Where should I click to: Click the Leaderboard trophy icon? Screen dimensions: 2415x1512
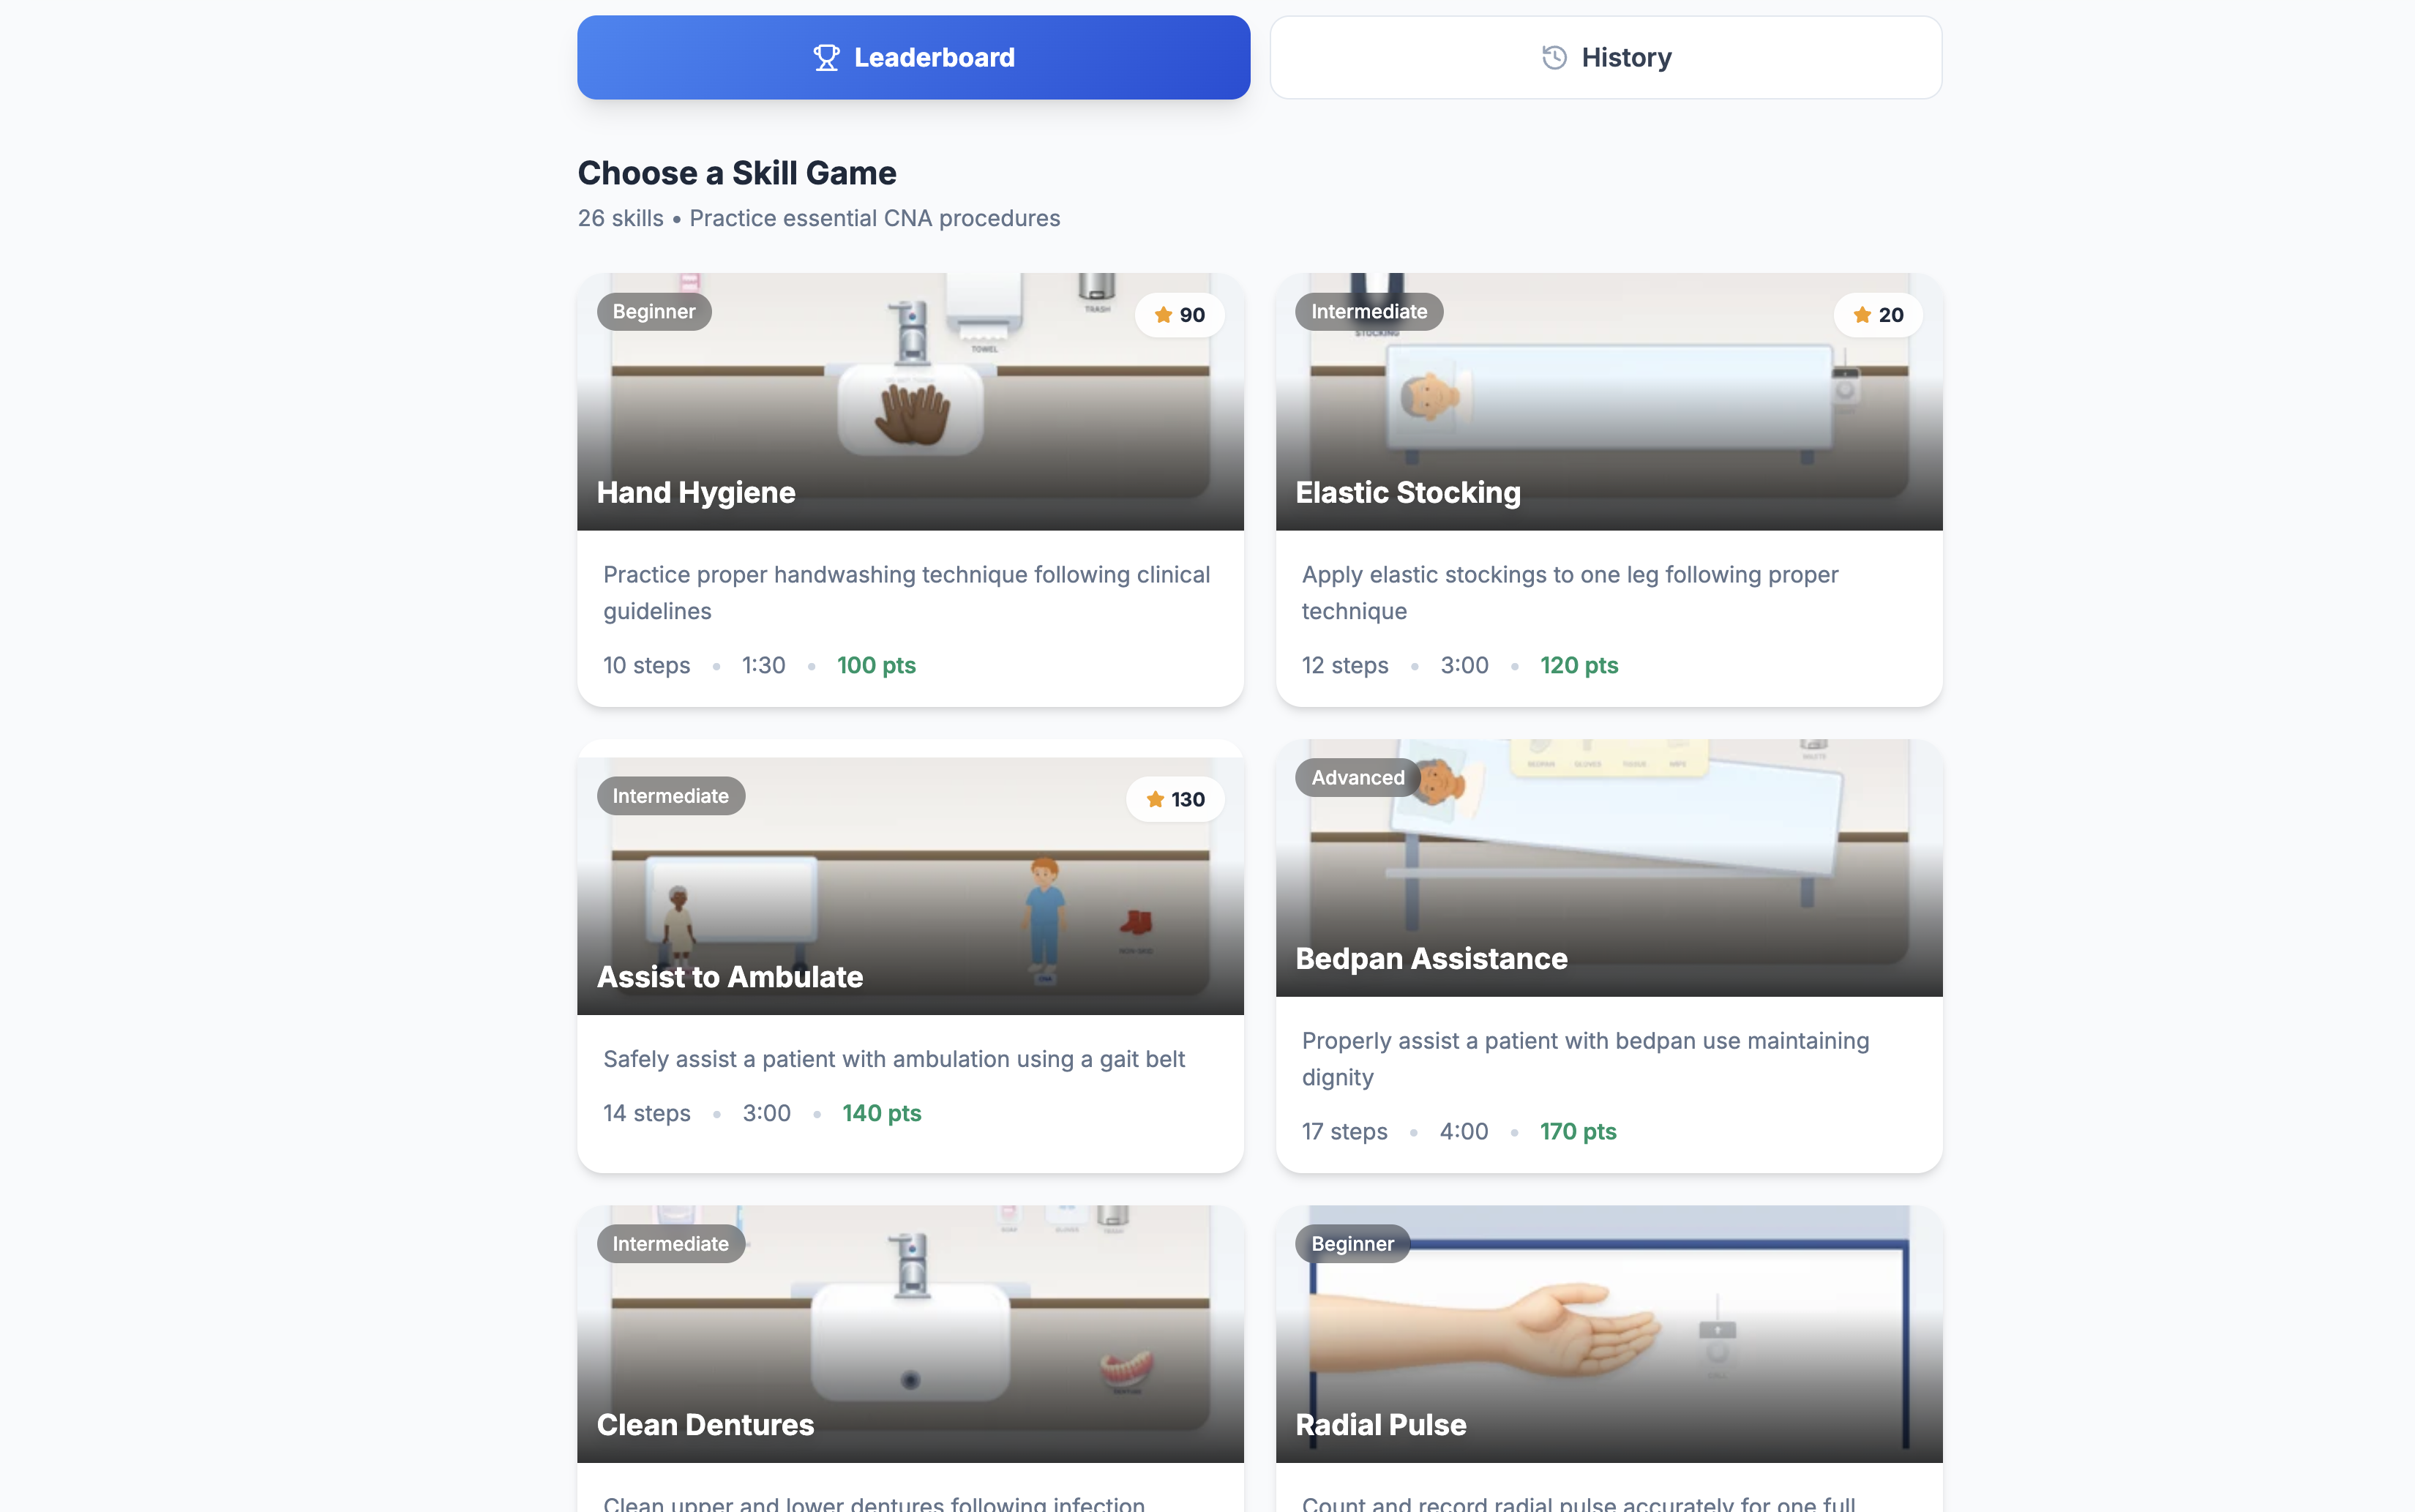pos(825,58)
